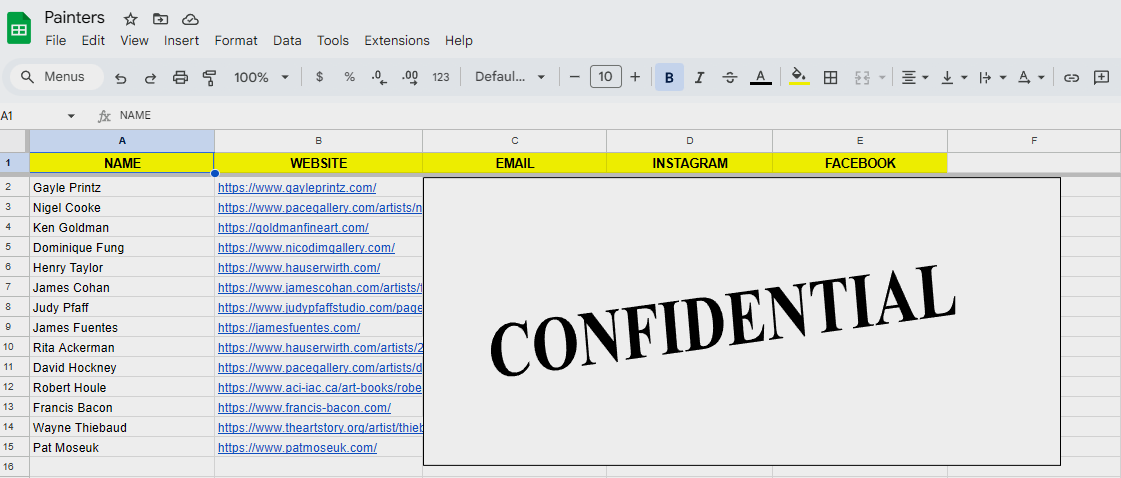Image resolution: width=1121 pixels, height=478 pixels.
Task: Click the Merge cells icon
Action: (x=861, y=77)
